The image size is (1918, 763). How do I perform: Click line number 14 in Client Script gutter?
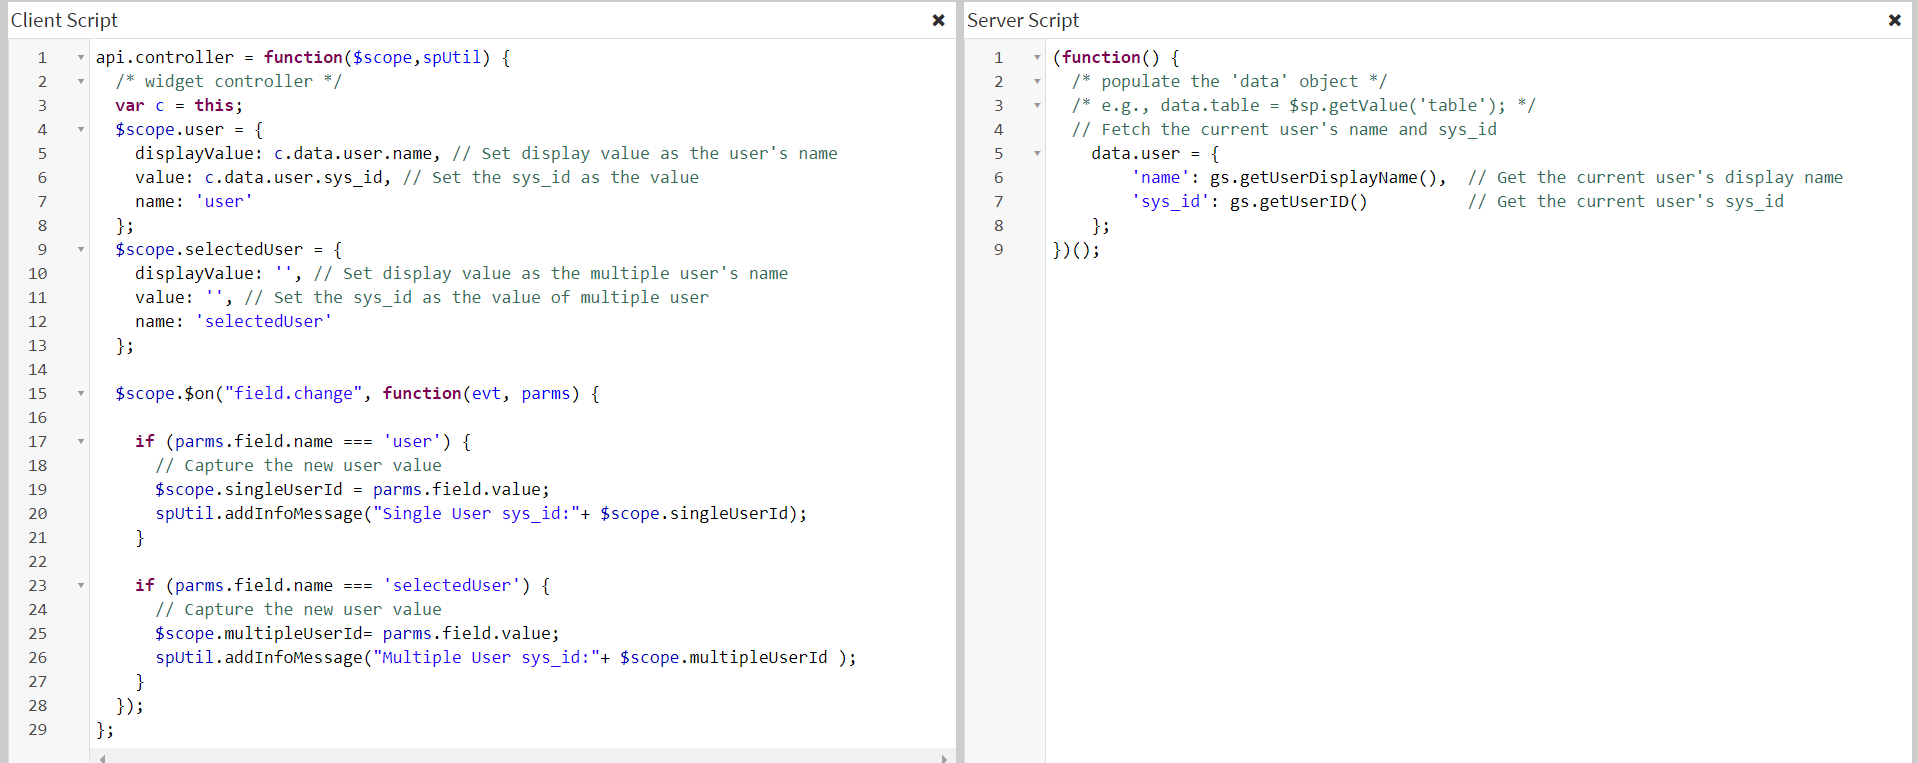[38, 370]
